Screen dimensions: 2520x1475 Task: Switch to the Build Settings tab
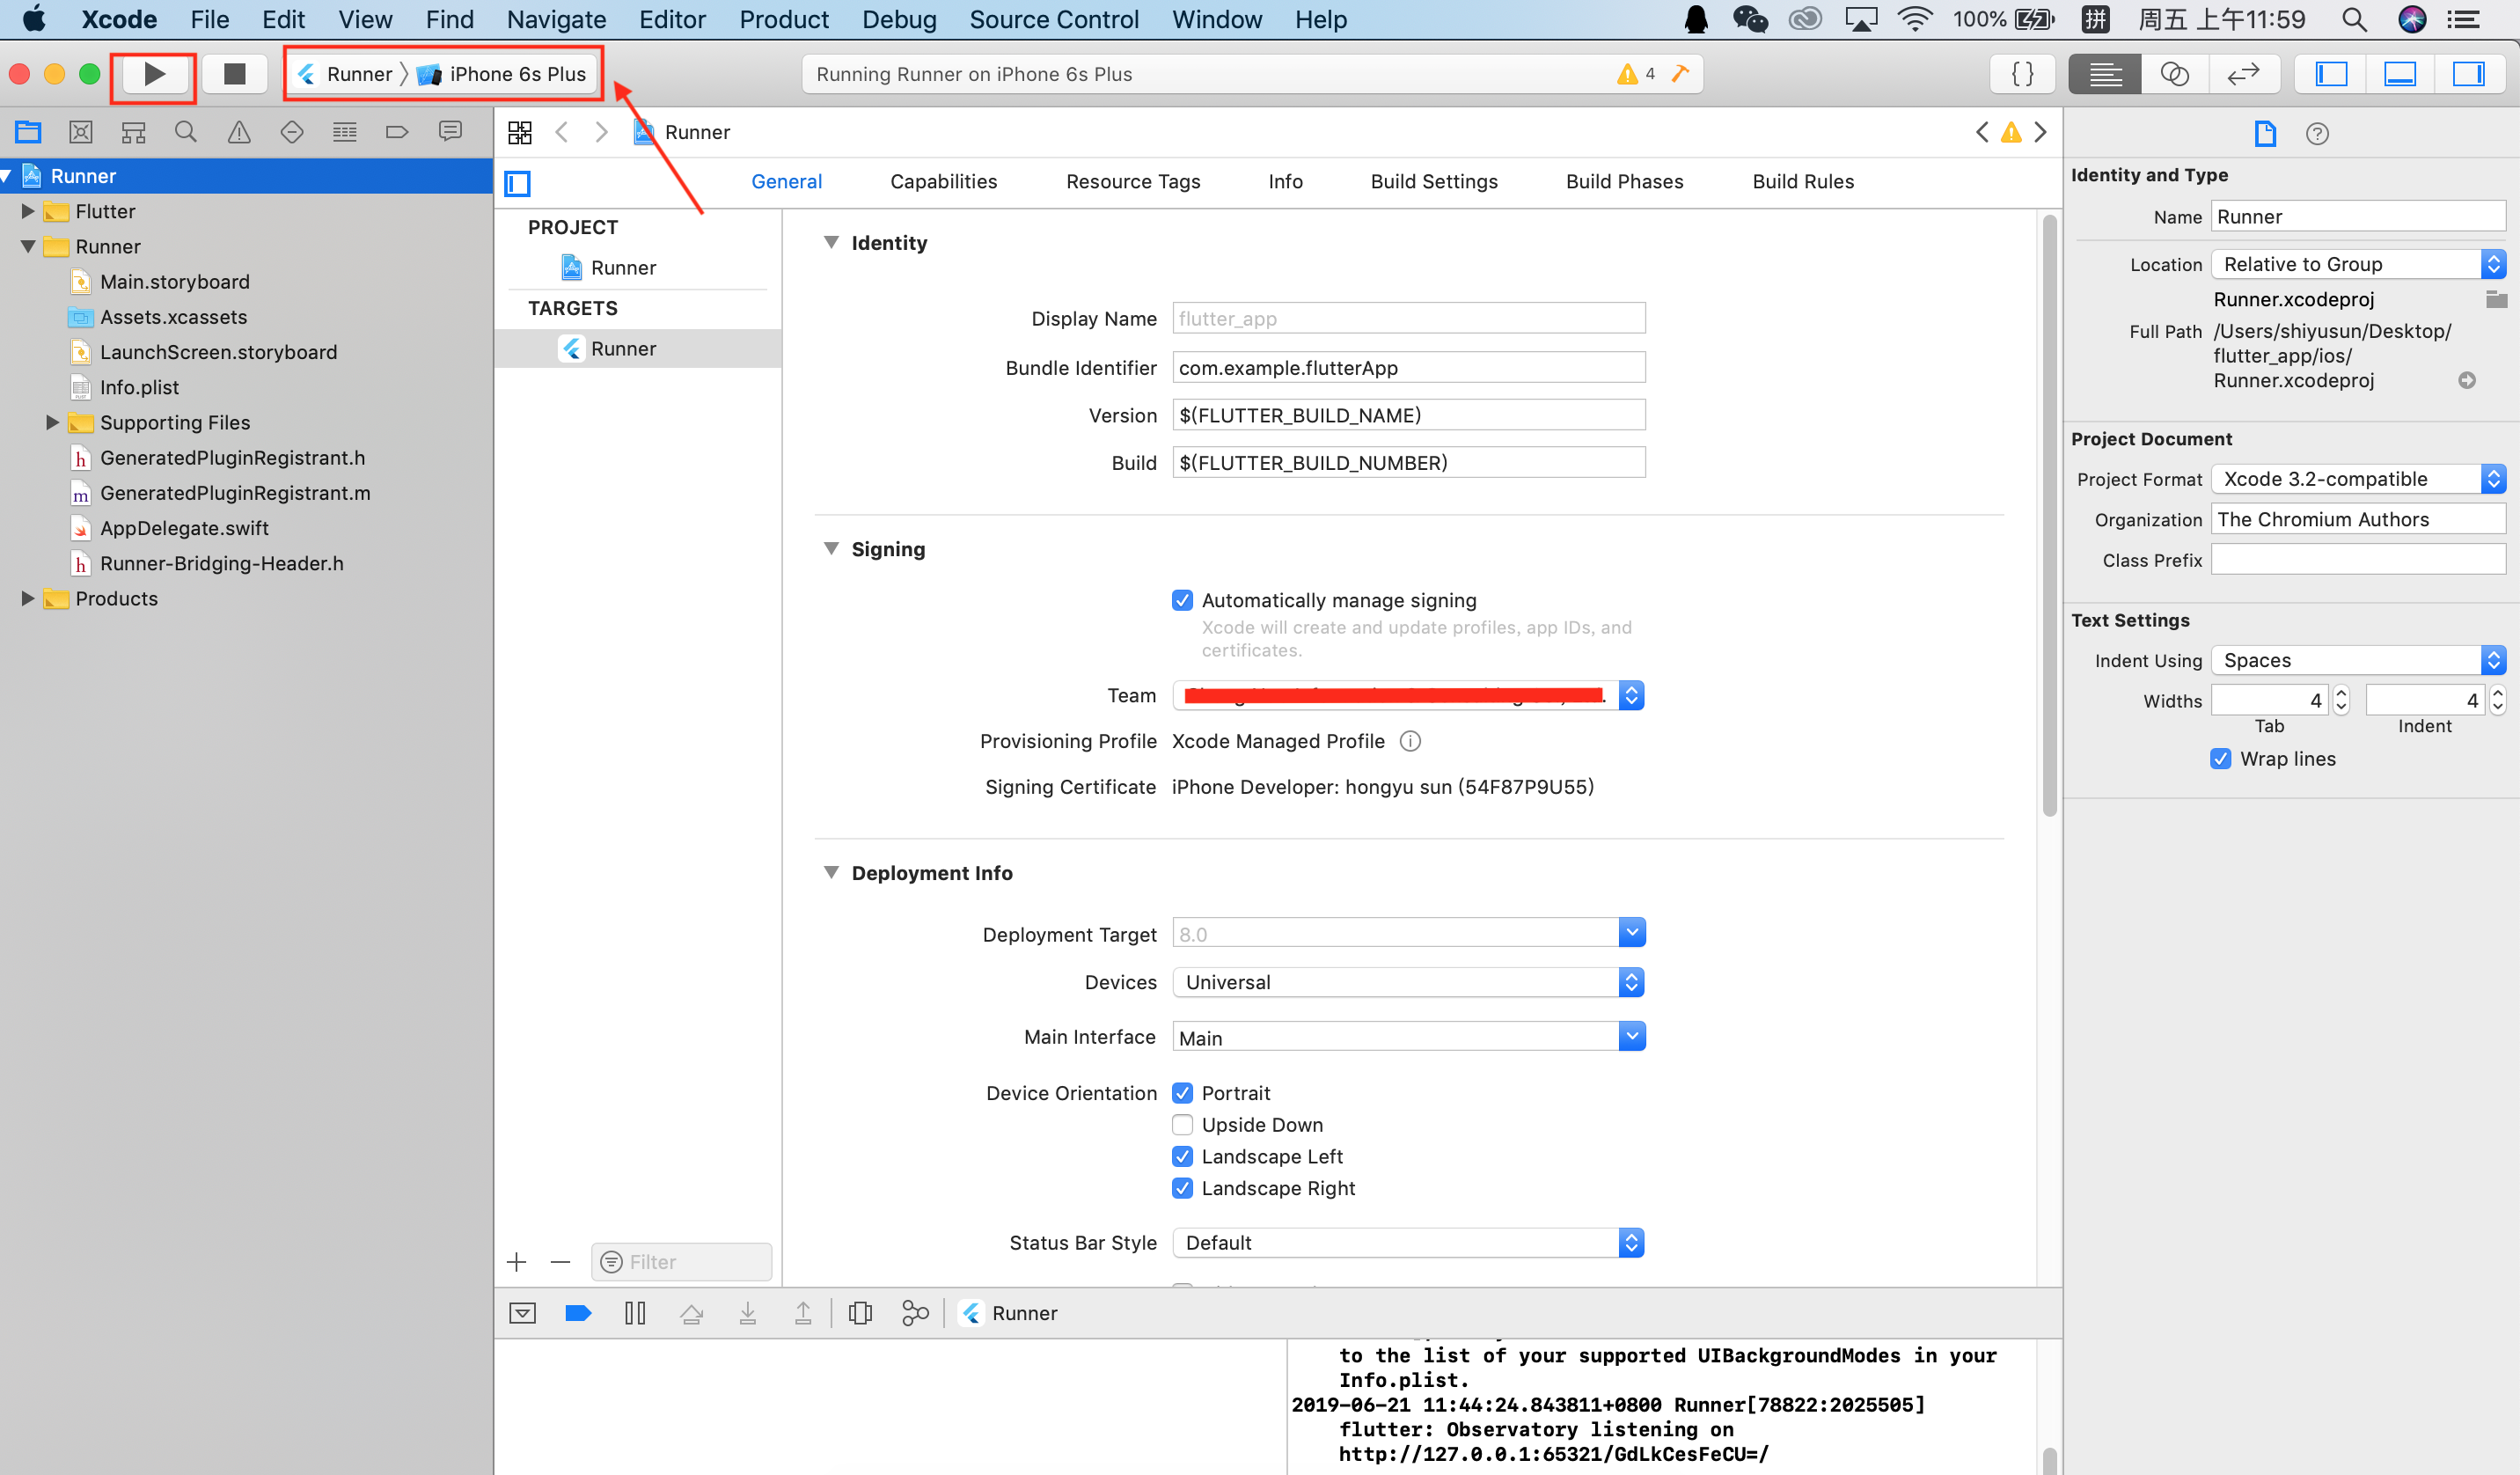[1433, 181]
